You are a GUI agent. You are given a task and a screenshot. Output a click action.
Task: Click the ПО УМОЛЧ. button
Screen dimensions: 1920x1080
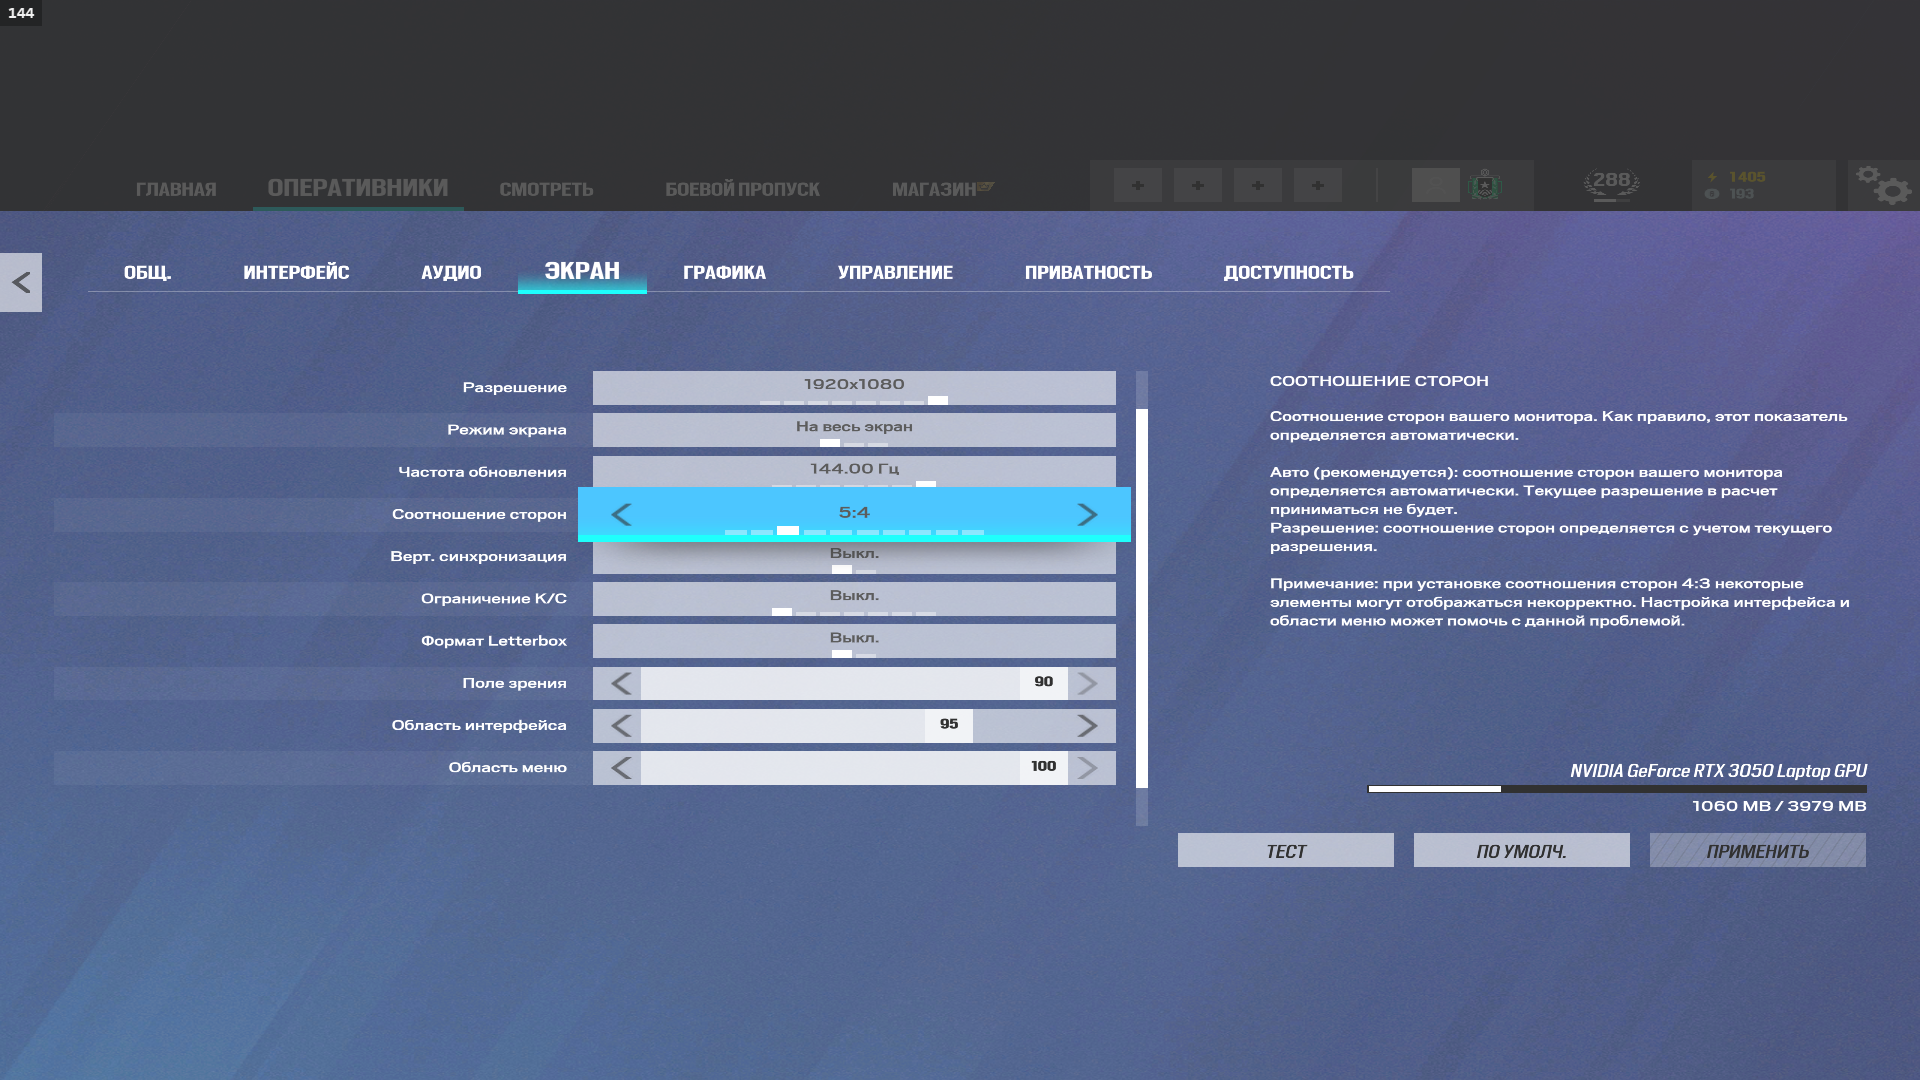tap(1522, 850)
